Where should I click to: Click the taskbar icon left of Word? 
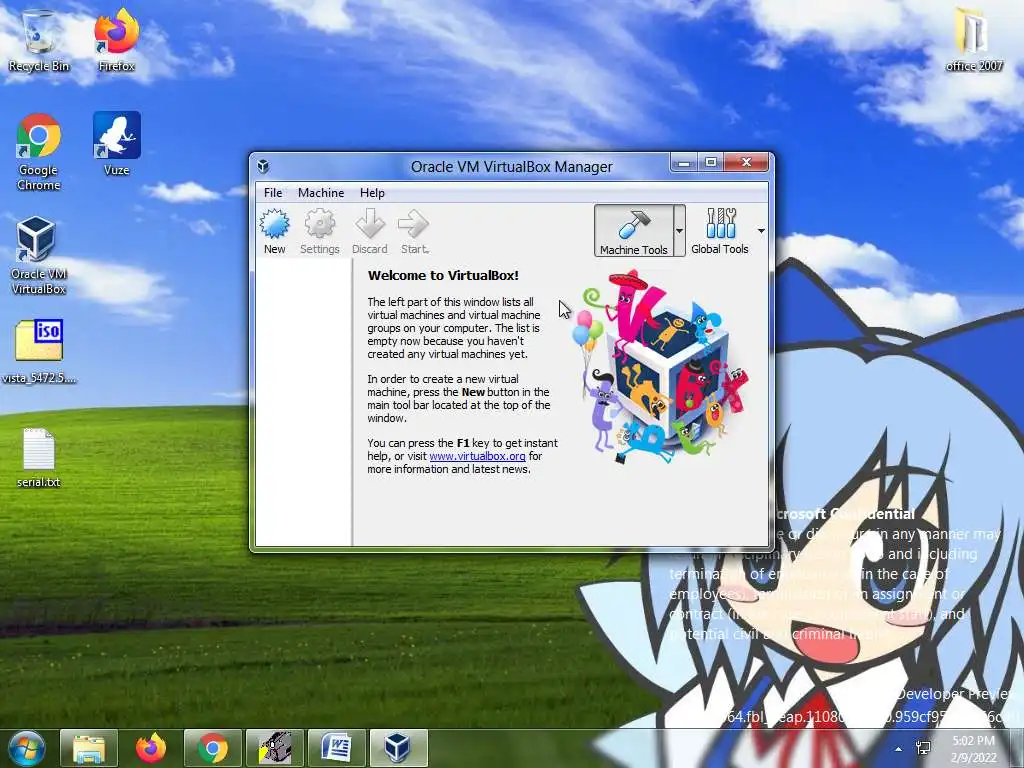[x=275, y=748]
